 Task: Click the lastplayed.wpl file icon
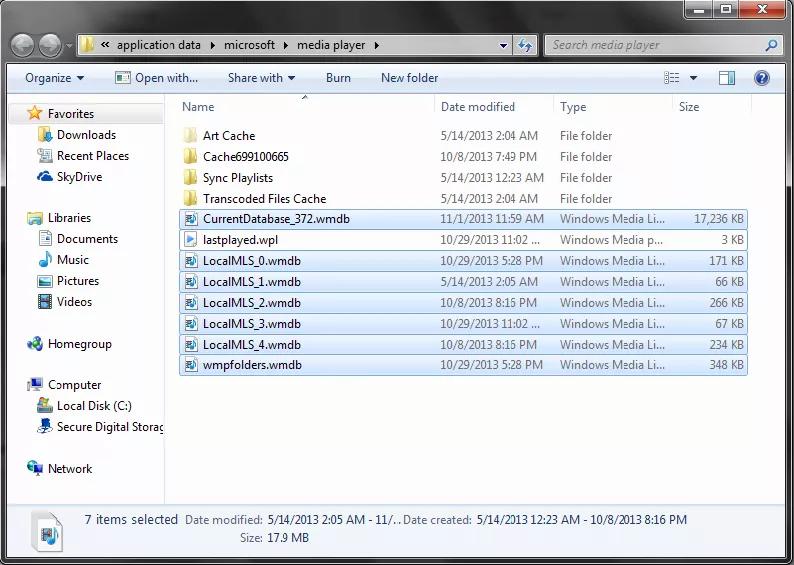point(191,240)
